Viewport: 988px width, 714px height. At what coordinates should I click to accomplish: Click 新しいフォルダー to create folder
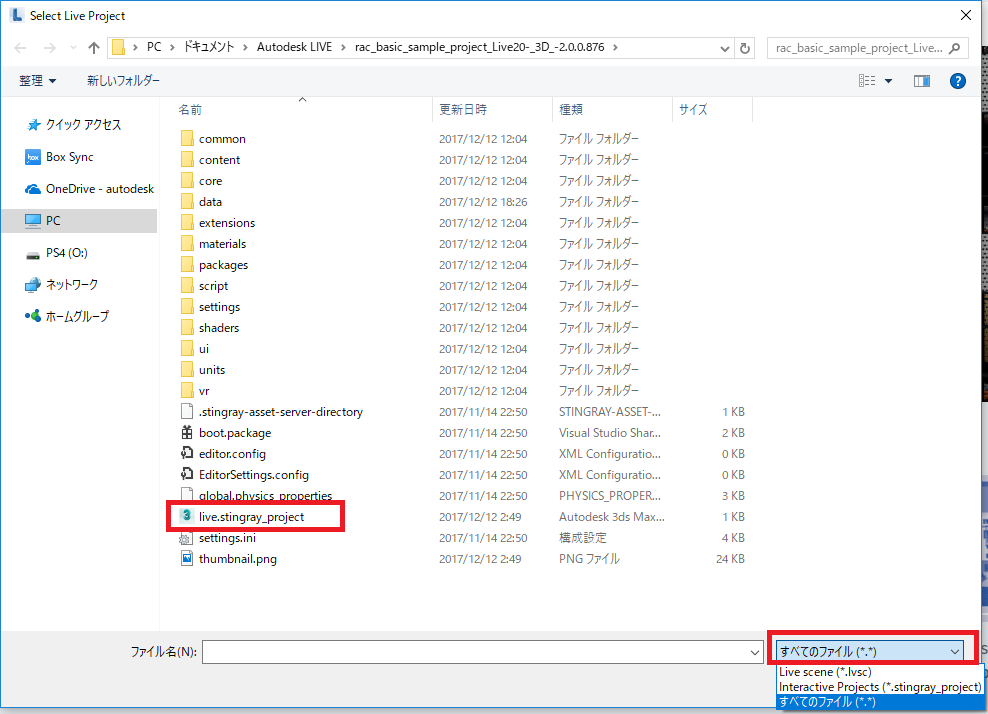124,81
